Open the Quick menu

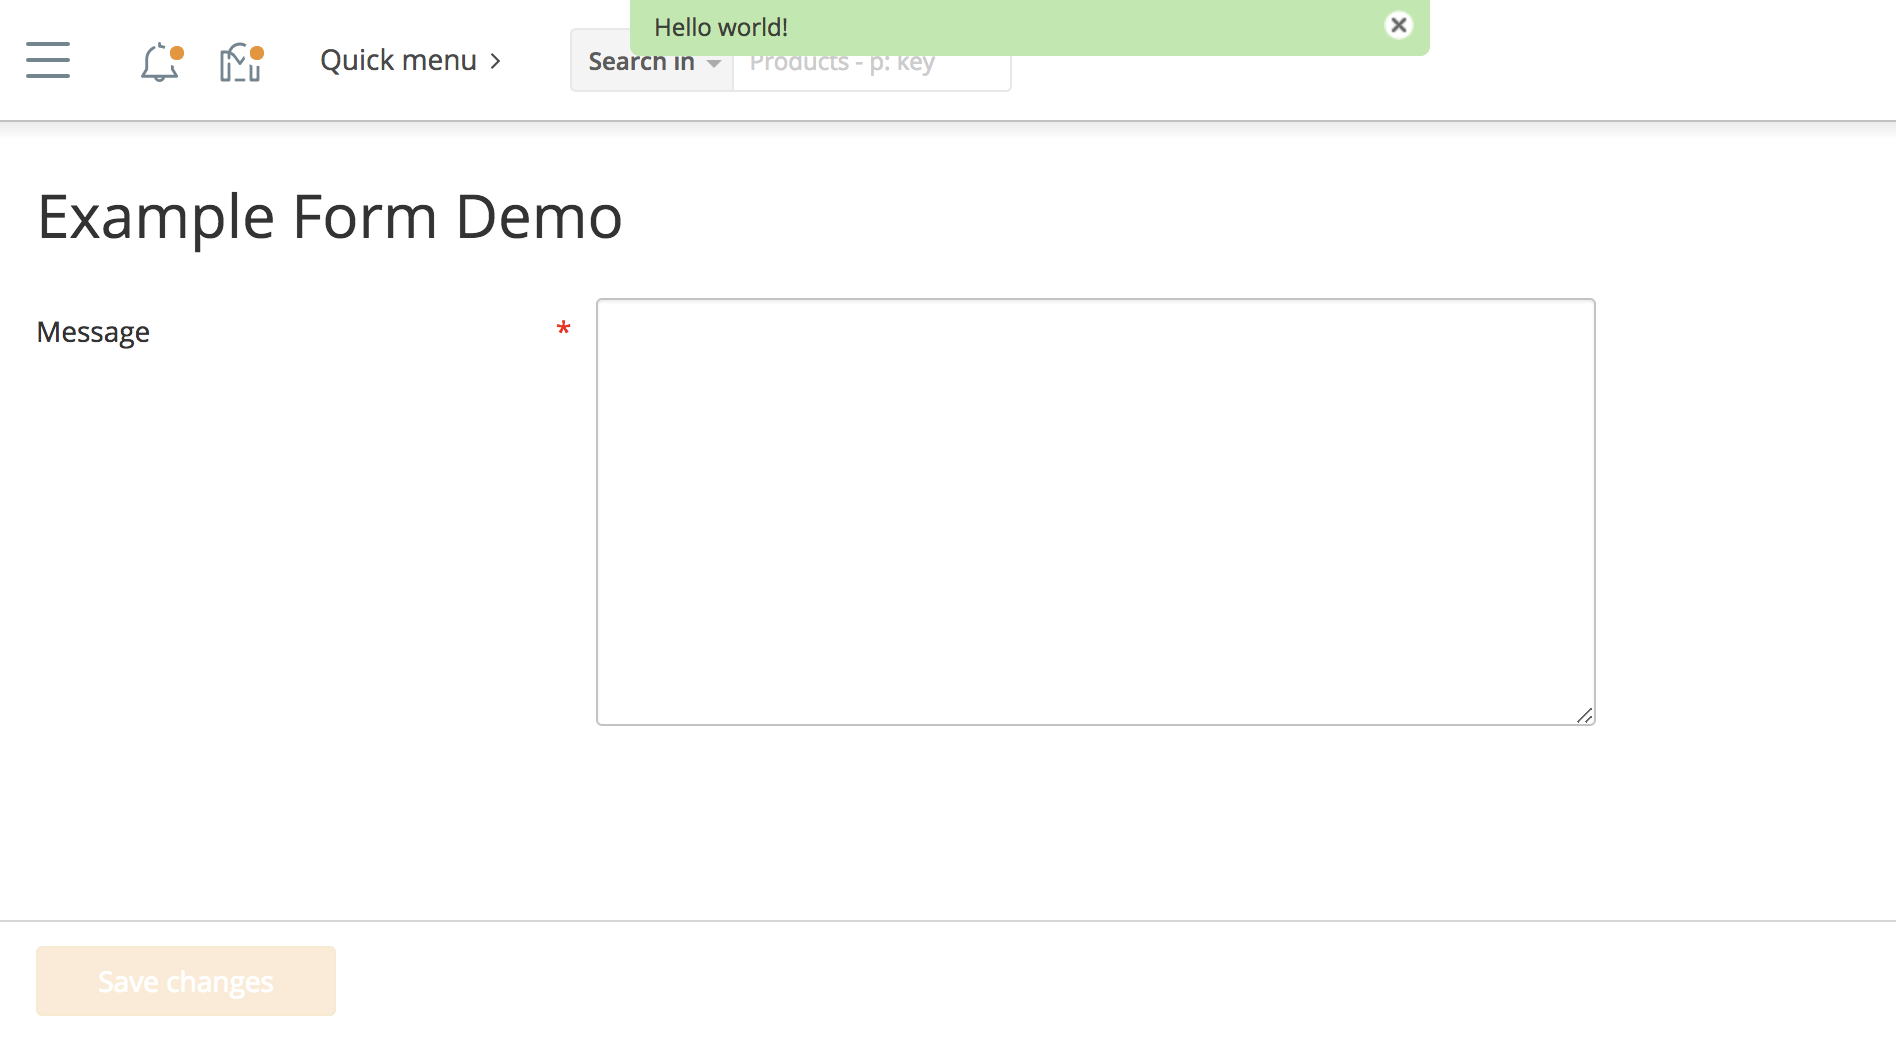point(398,61)
